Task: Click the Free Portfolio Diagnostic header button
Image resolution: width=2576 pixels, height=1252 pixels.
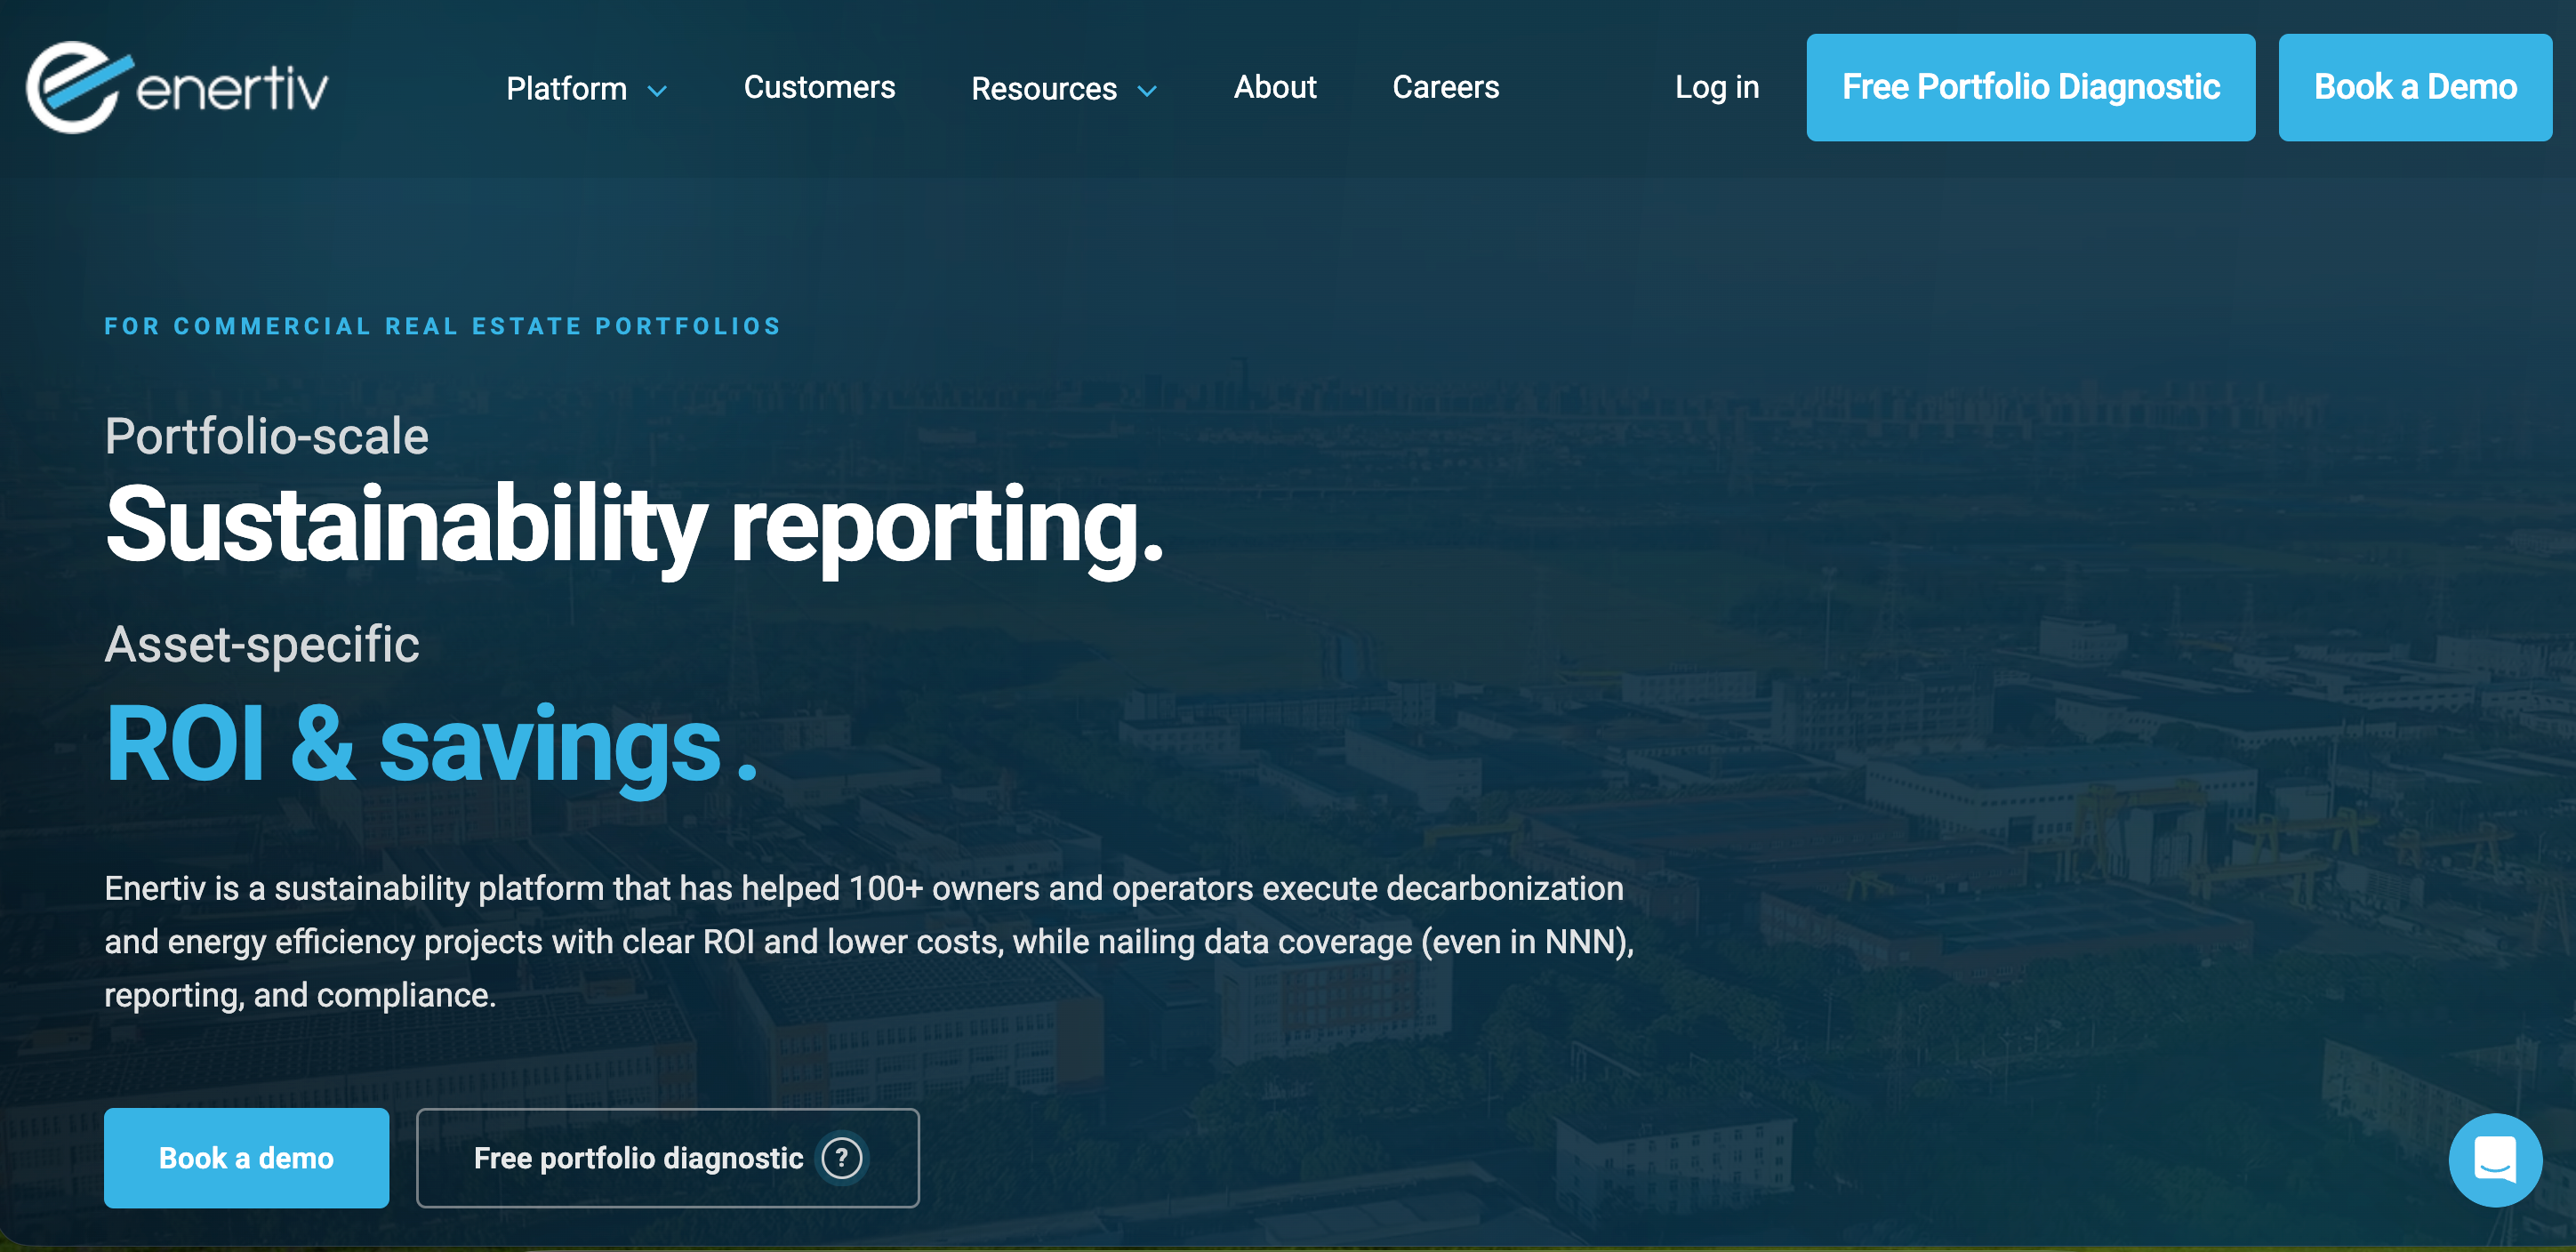Action: 2030,87
